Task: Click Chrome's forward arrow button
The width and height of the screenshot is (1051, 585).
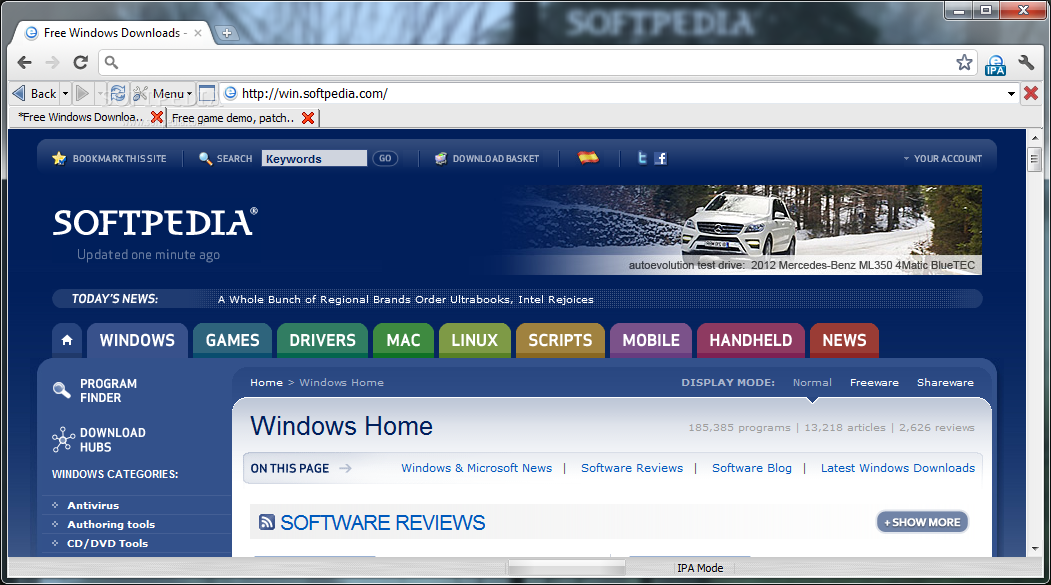Action: 52,62
